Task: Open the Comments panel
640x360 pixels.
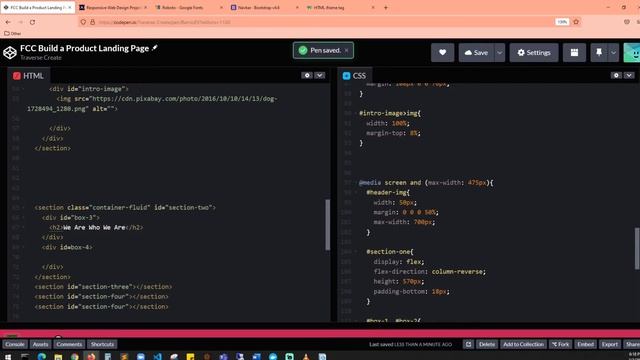Action: [69, 344]
